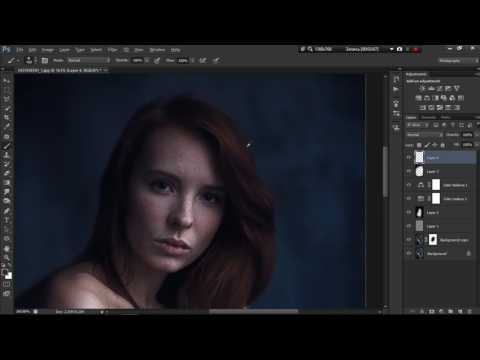Open the layer blend mode dropdown
Image resolution: width=480 pixels, height=360 pixels.
point(424,135)
